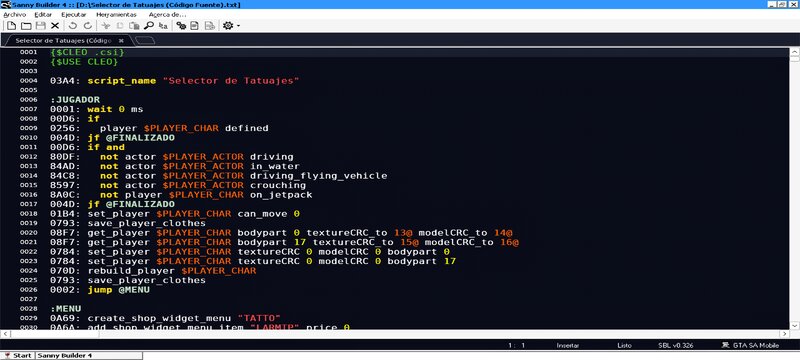This screenshot has width=800, height=360.
Task: Close the Selector de Tatuajes tab
Action: pos(121,40)
